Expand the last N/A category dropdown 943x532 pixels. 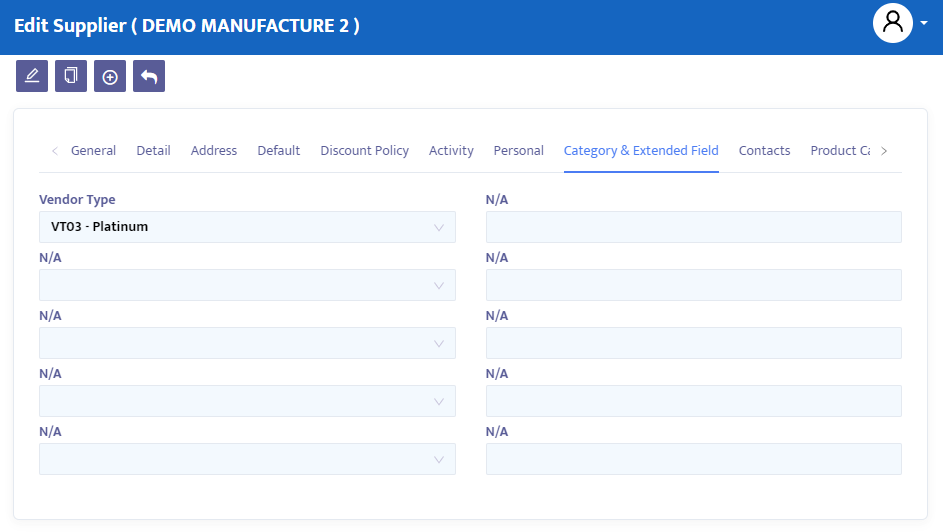pos(247,459)
